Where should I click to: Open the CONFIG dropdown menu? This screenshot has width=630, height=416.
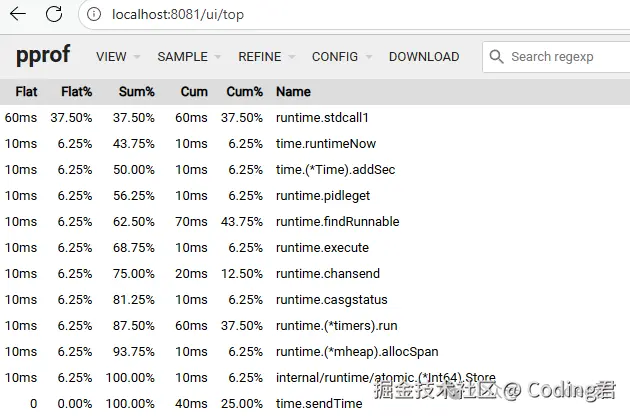[x=341, y=57]
